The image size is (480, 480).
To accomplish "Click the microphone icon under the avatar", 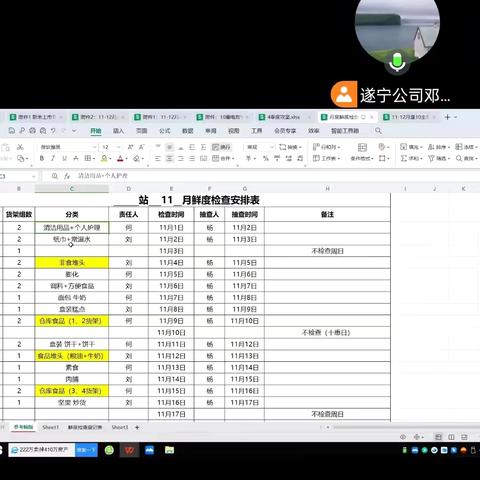I will click(x=397, y=63).
